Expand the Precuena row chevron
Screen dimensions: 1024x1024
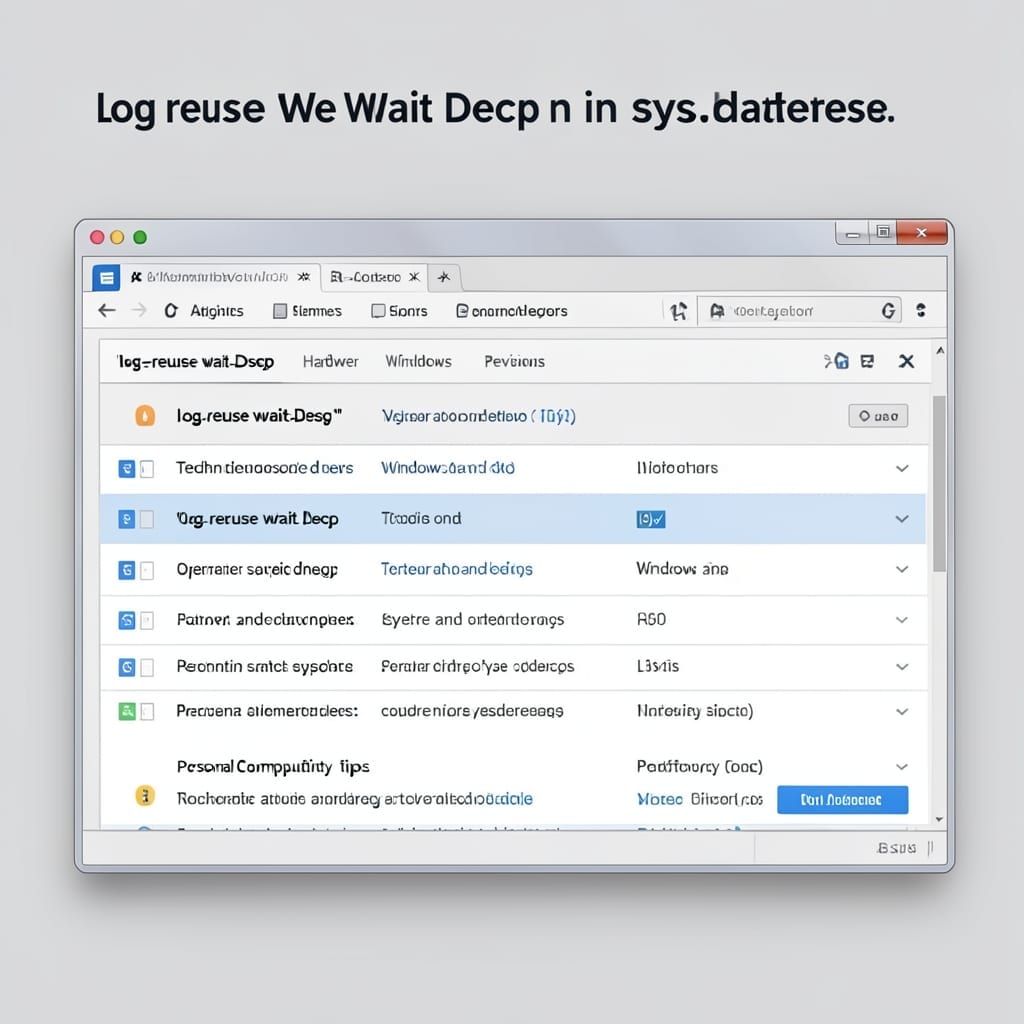coord(902,712)
